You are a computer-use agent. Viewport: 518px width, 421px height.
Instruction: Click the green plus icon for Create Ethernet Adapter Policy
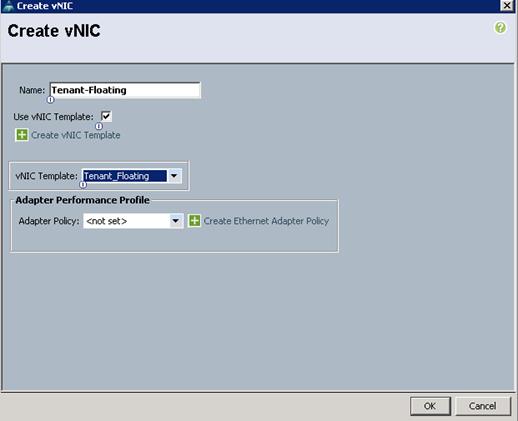click(194, 221)
